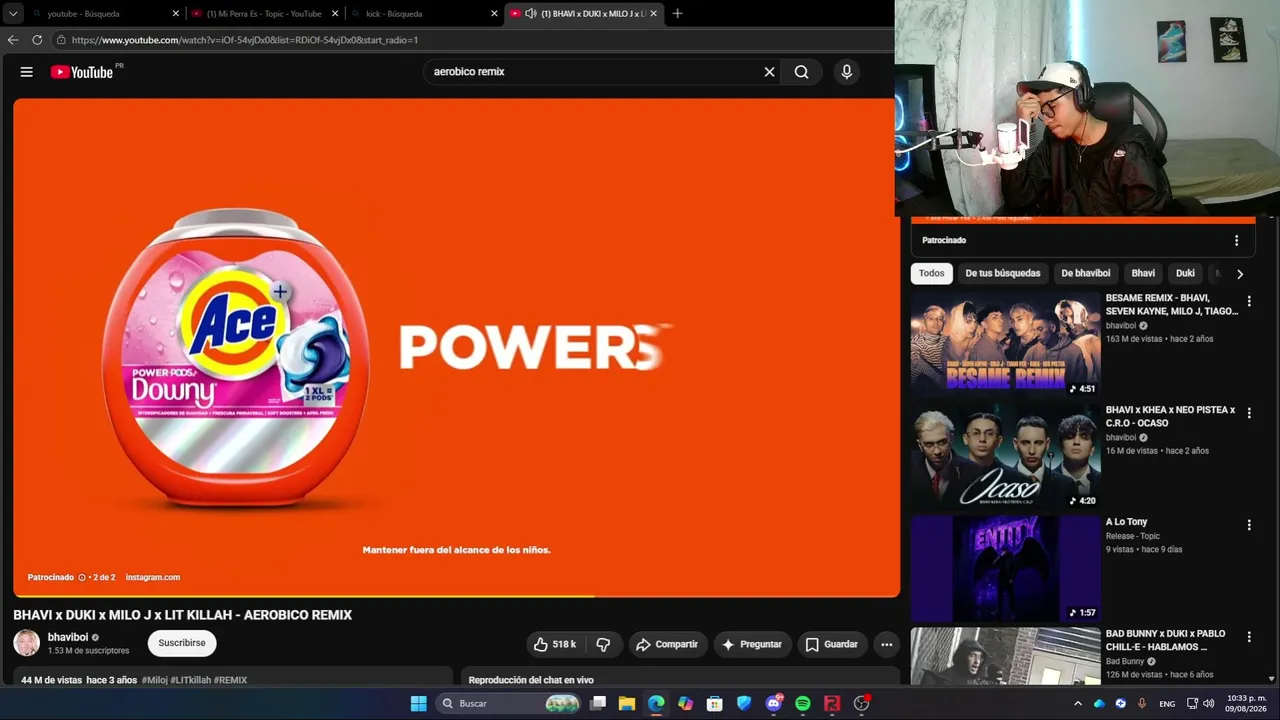Select the 'De tus búsquedas' chip

pos(1003,273)
